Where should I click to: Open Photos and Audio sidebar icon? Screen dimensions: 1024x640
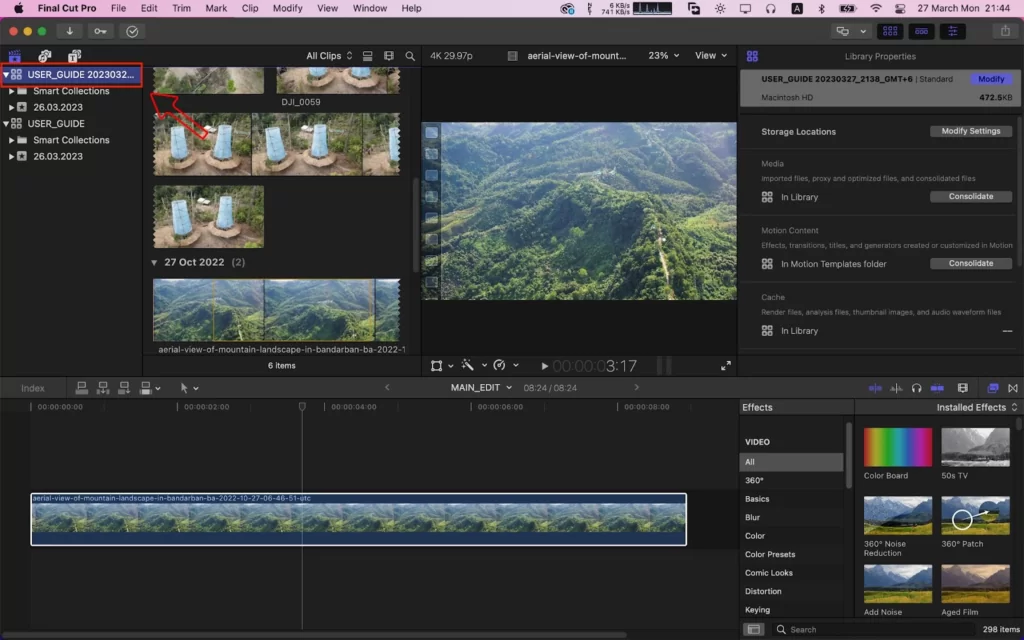44,56
